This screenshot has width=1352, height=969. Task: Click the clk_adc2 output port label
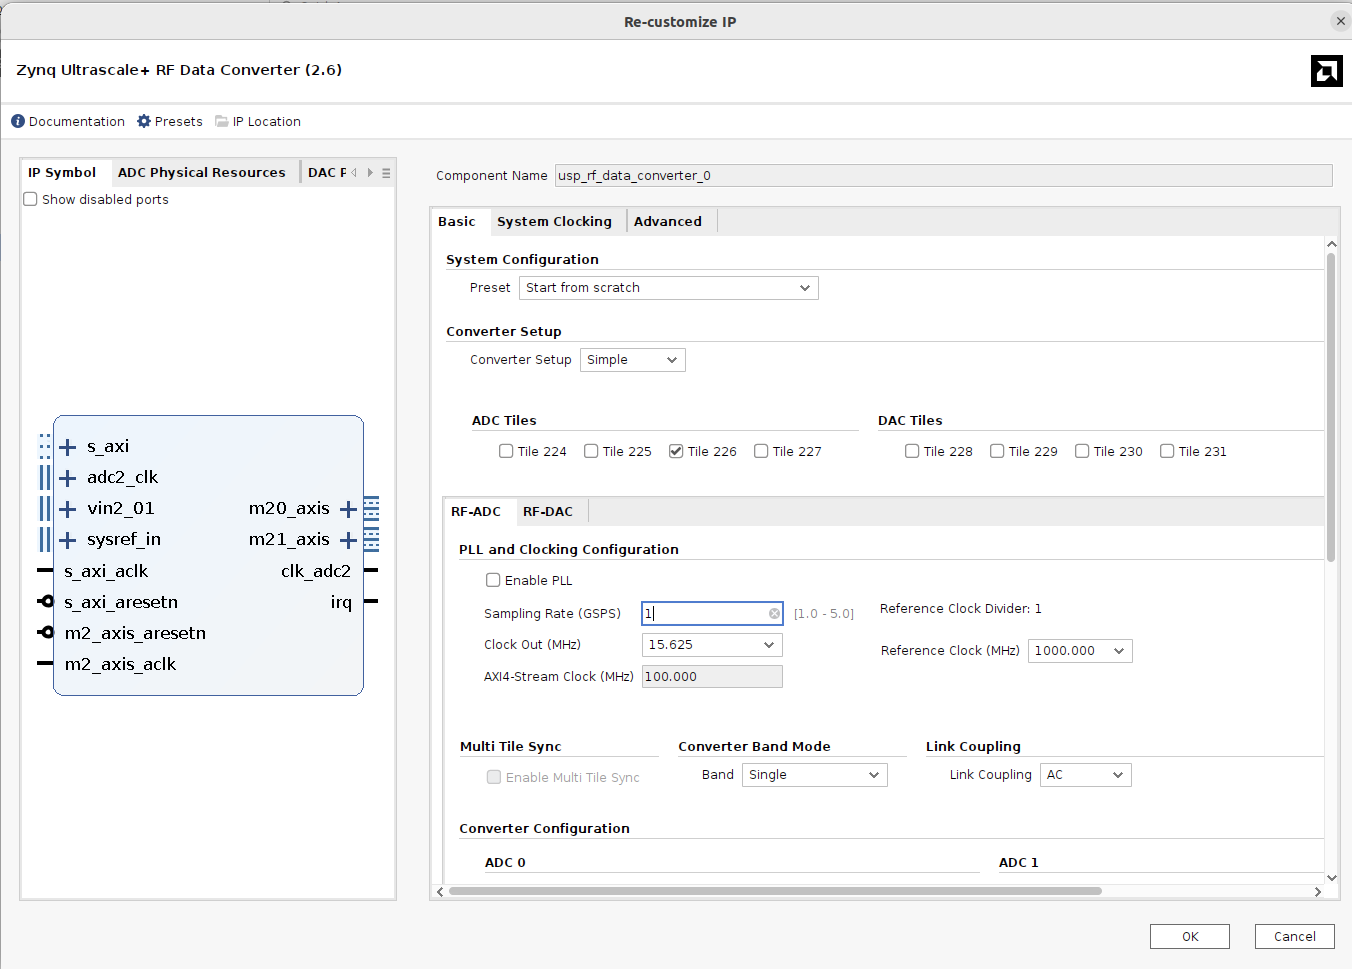point(316,572)
